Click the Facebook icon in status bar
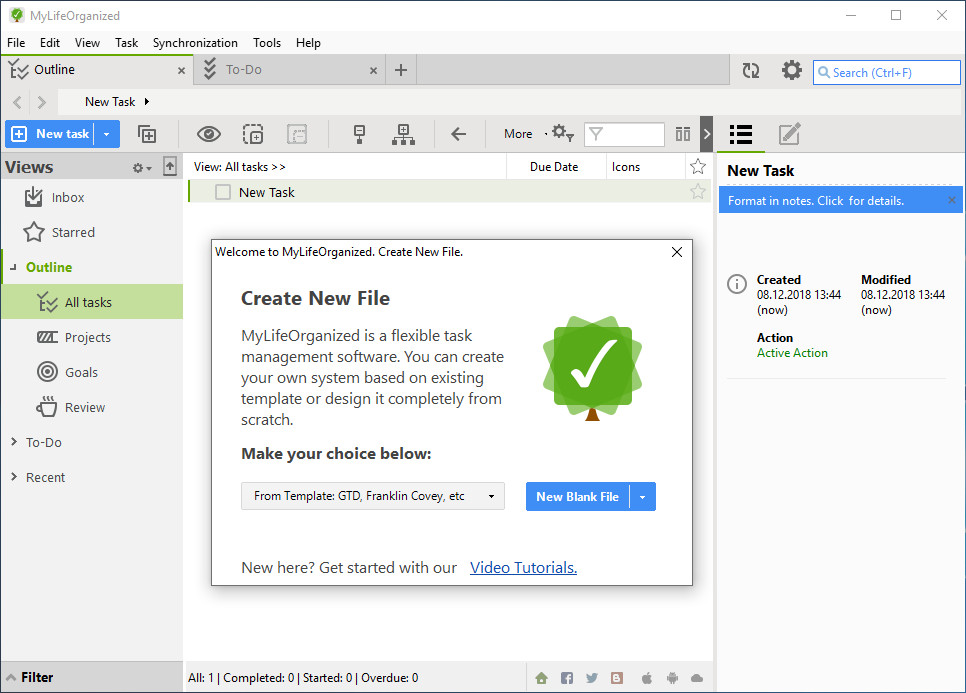Screen dimensions: 966x693 [567, 678]
